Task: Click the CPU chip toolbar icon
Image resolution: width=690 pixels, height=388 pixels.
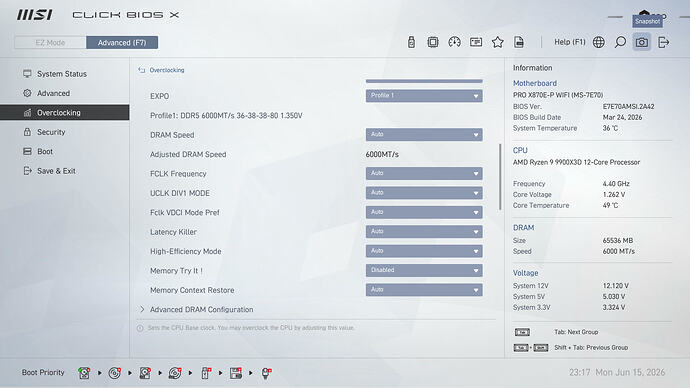Action: (433, 42)
